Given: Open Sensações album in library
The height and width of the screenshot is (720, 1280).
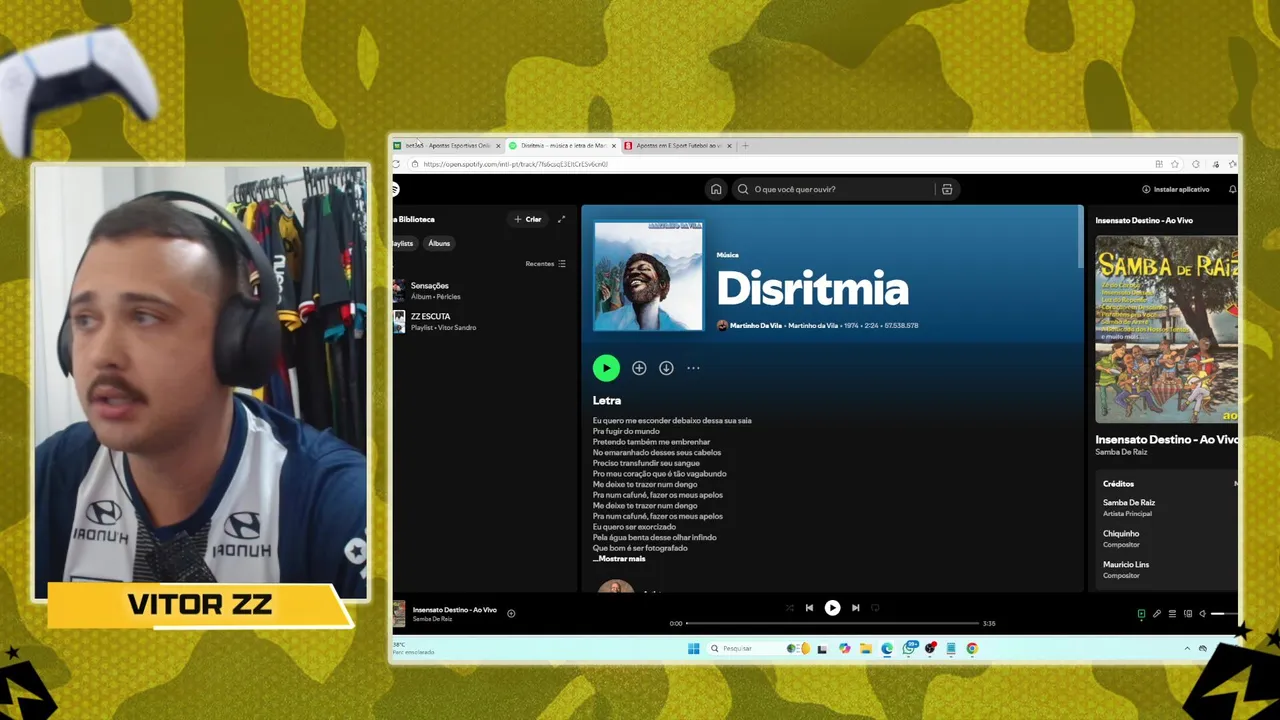Looking at the screenshot, I should click(480, 291).
